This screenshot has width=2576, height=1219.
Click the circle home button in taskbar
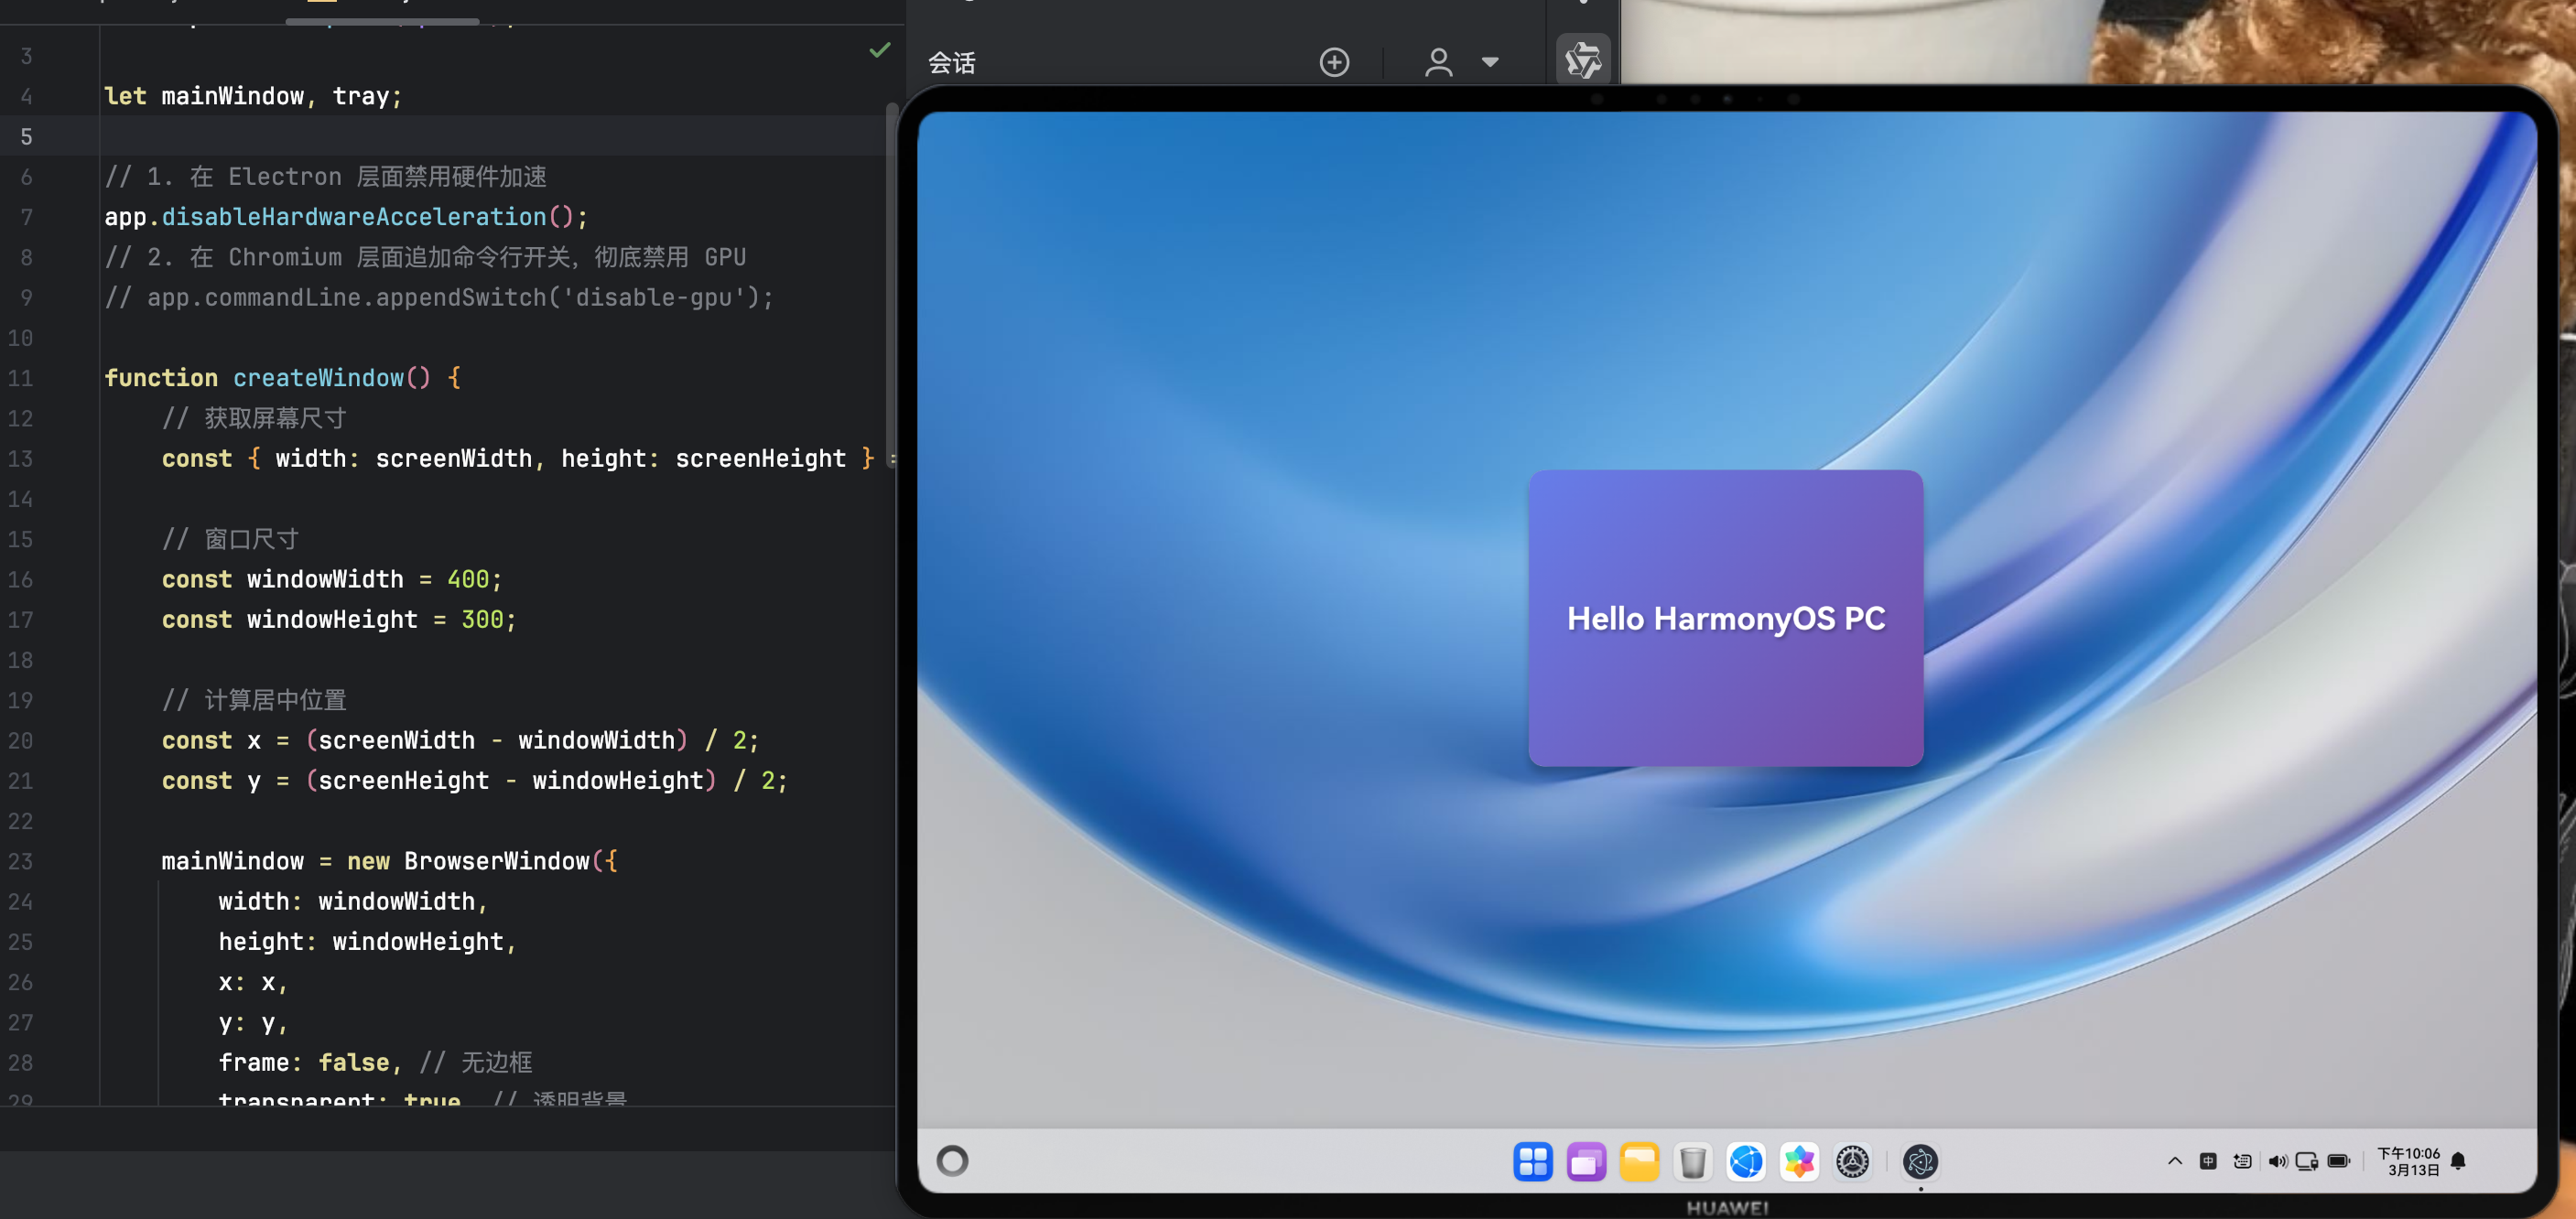click(x=952, y=1161)
